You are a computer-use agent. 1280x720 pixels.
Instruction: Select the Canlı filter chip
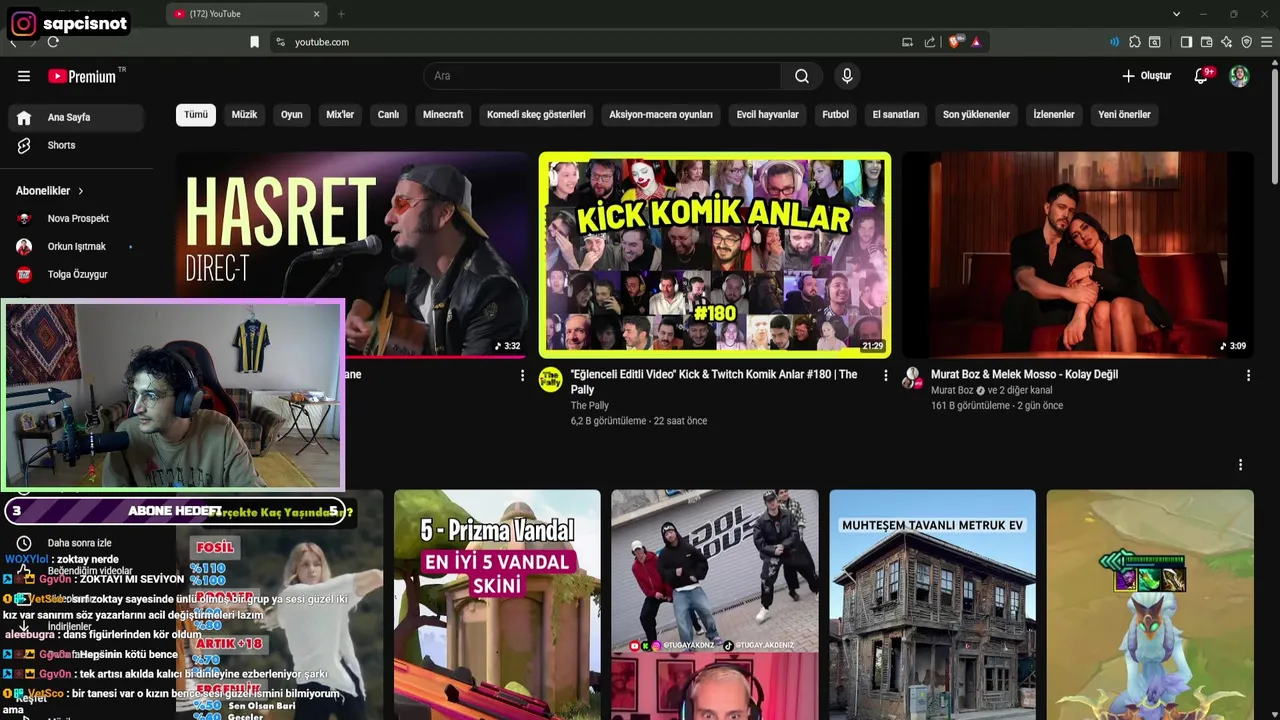[x=388, y=115]
